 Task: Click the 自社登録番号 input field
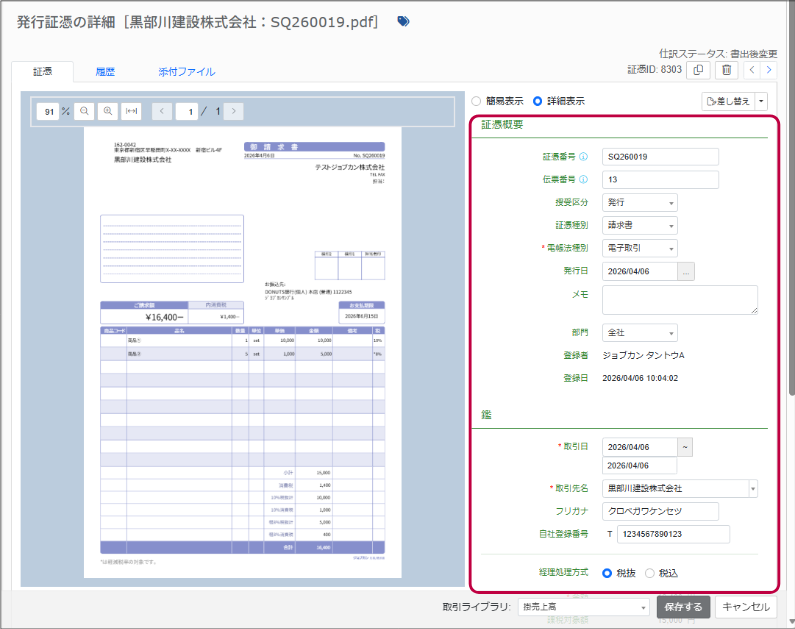(673, 534)
